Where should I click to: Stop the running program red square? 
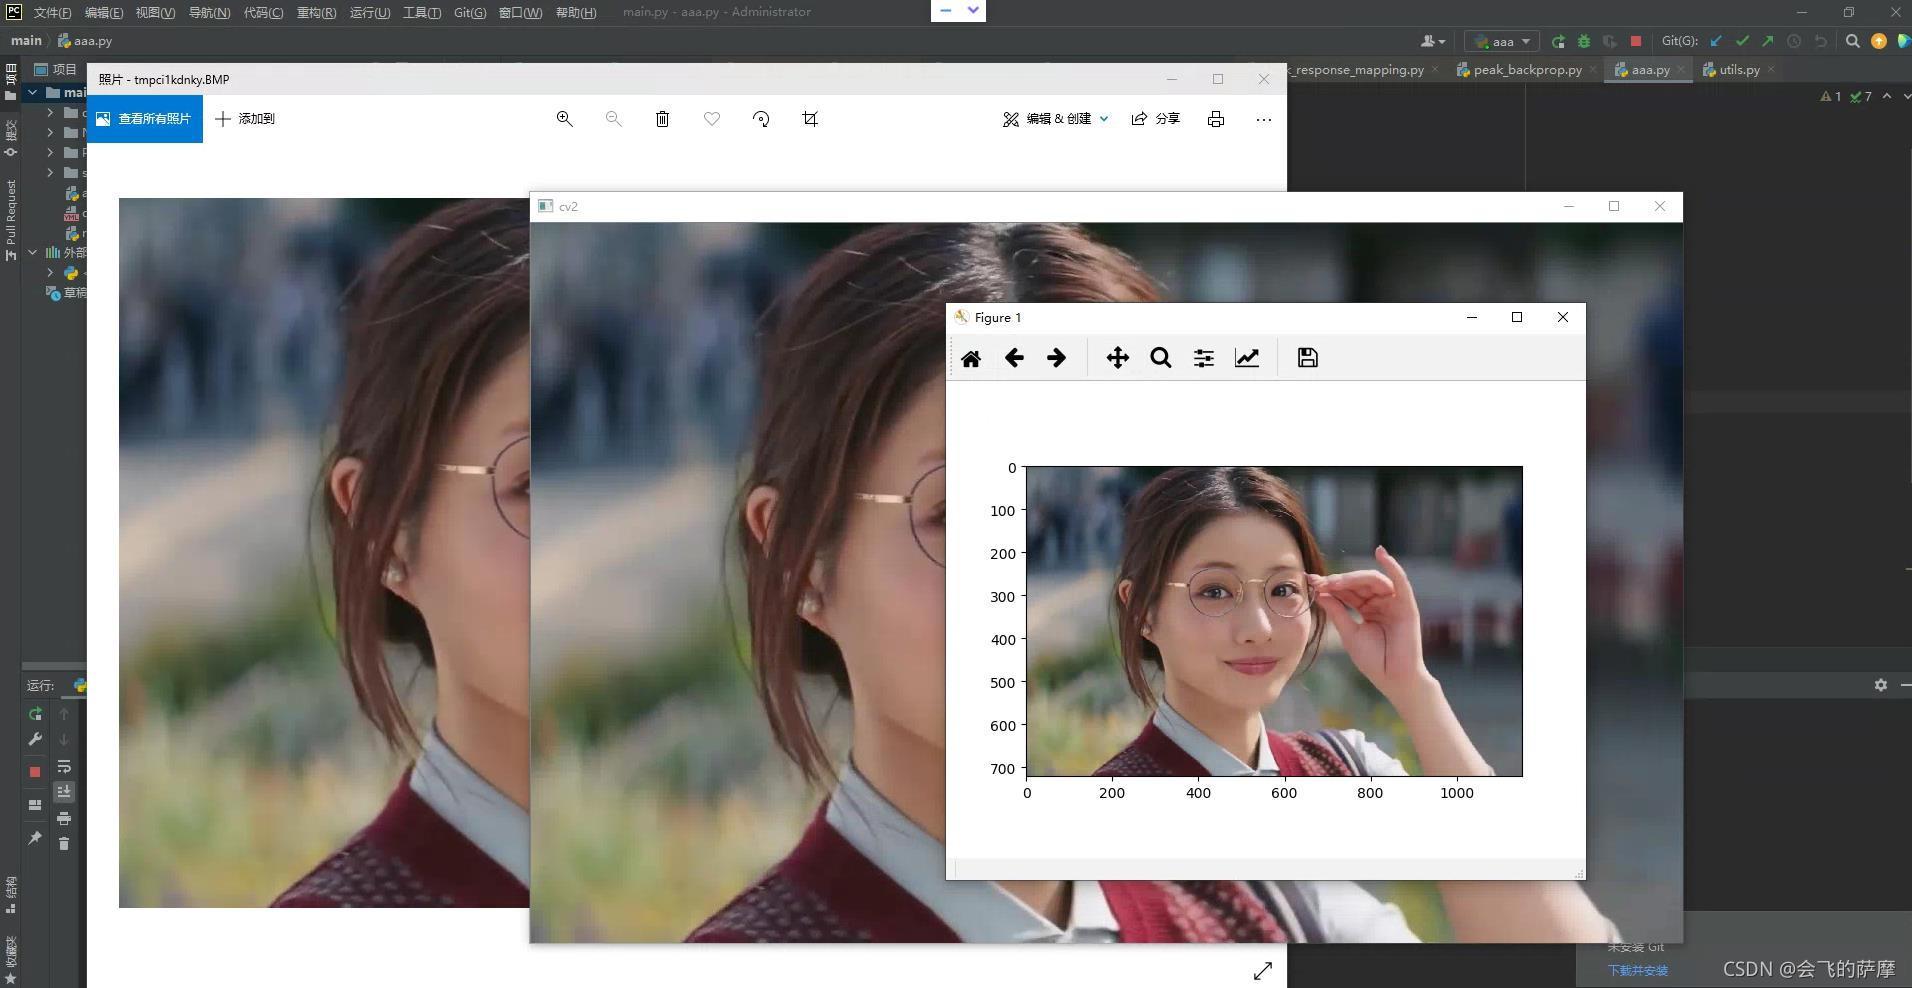(x=1636, y=41)
